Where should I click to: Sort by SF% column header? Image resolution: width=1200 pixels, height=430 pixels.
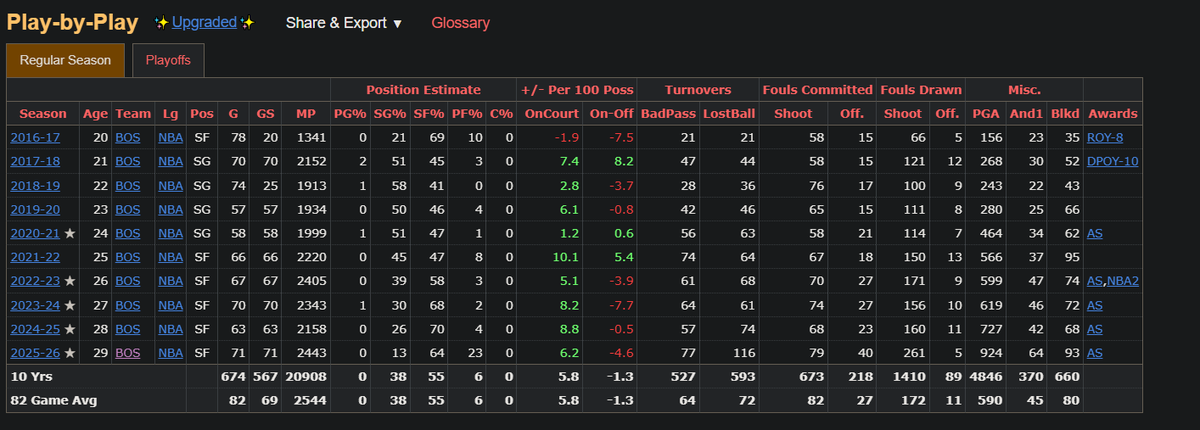click(x=429, y=114)
